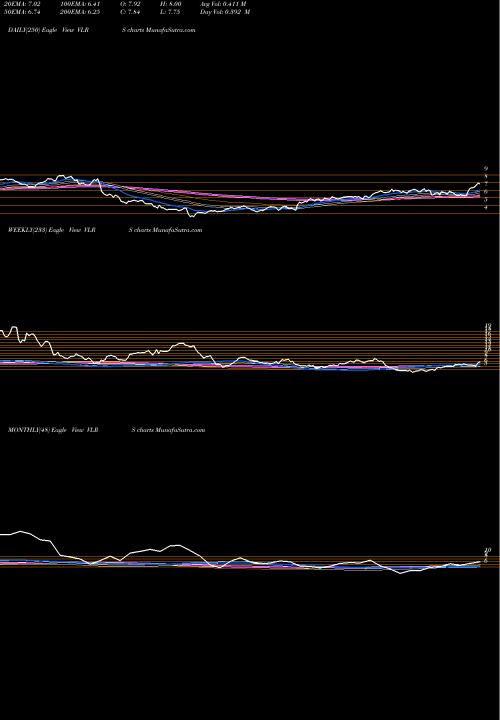
Task: Click the close price C: 7.84
Action: (x=131, y=12)
